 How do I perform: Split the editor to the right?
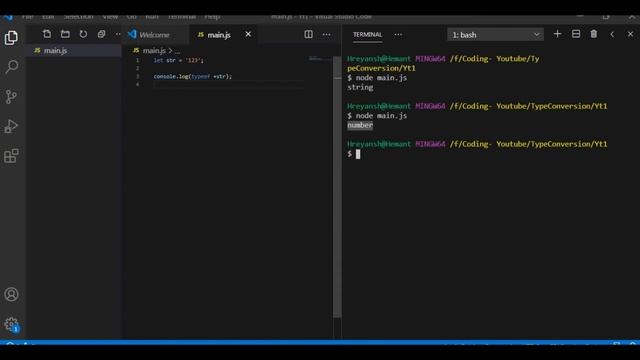tap(309, 35)
